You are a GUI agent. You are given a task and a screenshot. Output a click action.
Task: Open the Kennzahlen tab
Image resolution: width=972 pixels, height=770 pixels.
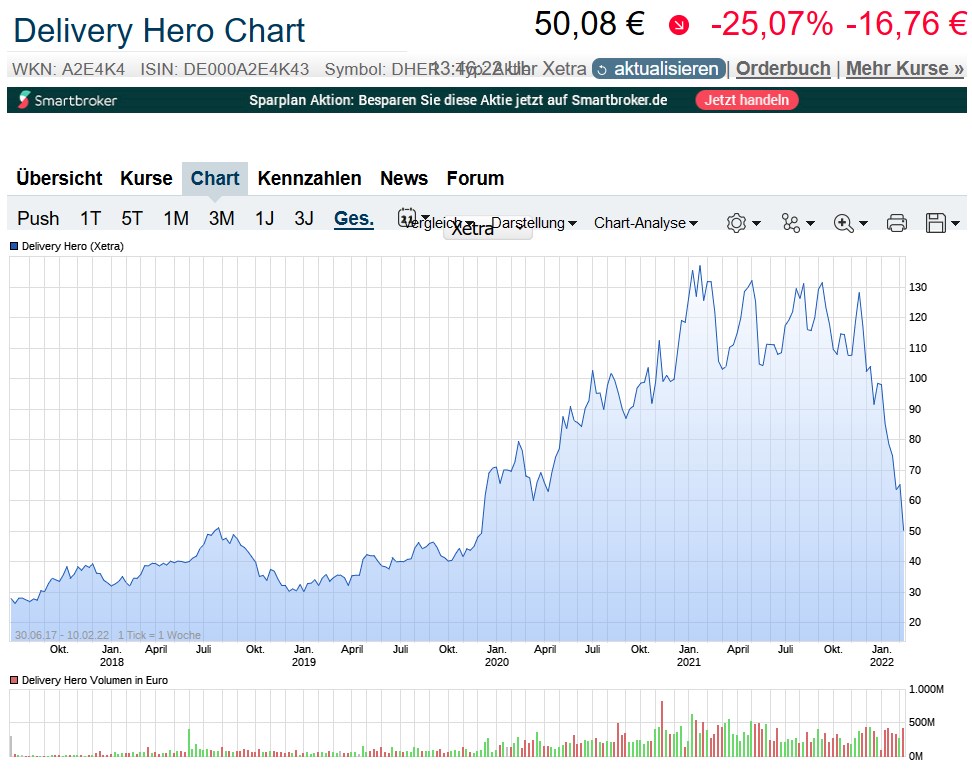tap(309, 179)
